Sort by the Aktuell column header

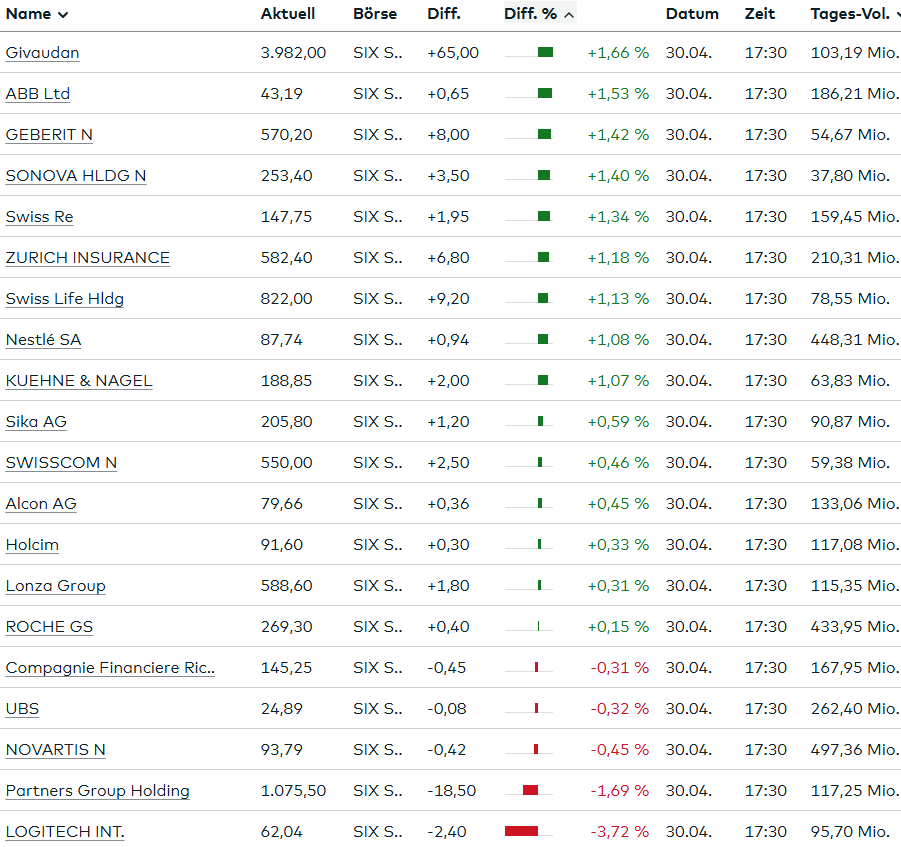coord(288,14)
